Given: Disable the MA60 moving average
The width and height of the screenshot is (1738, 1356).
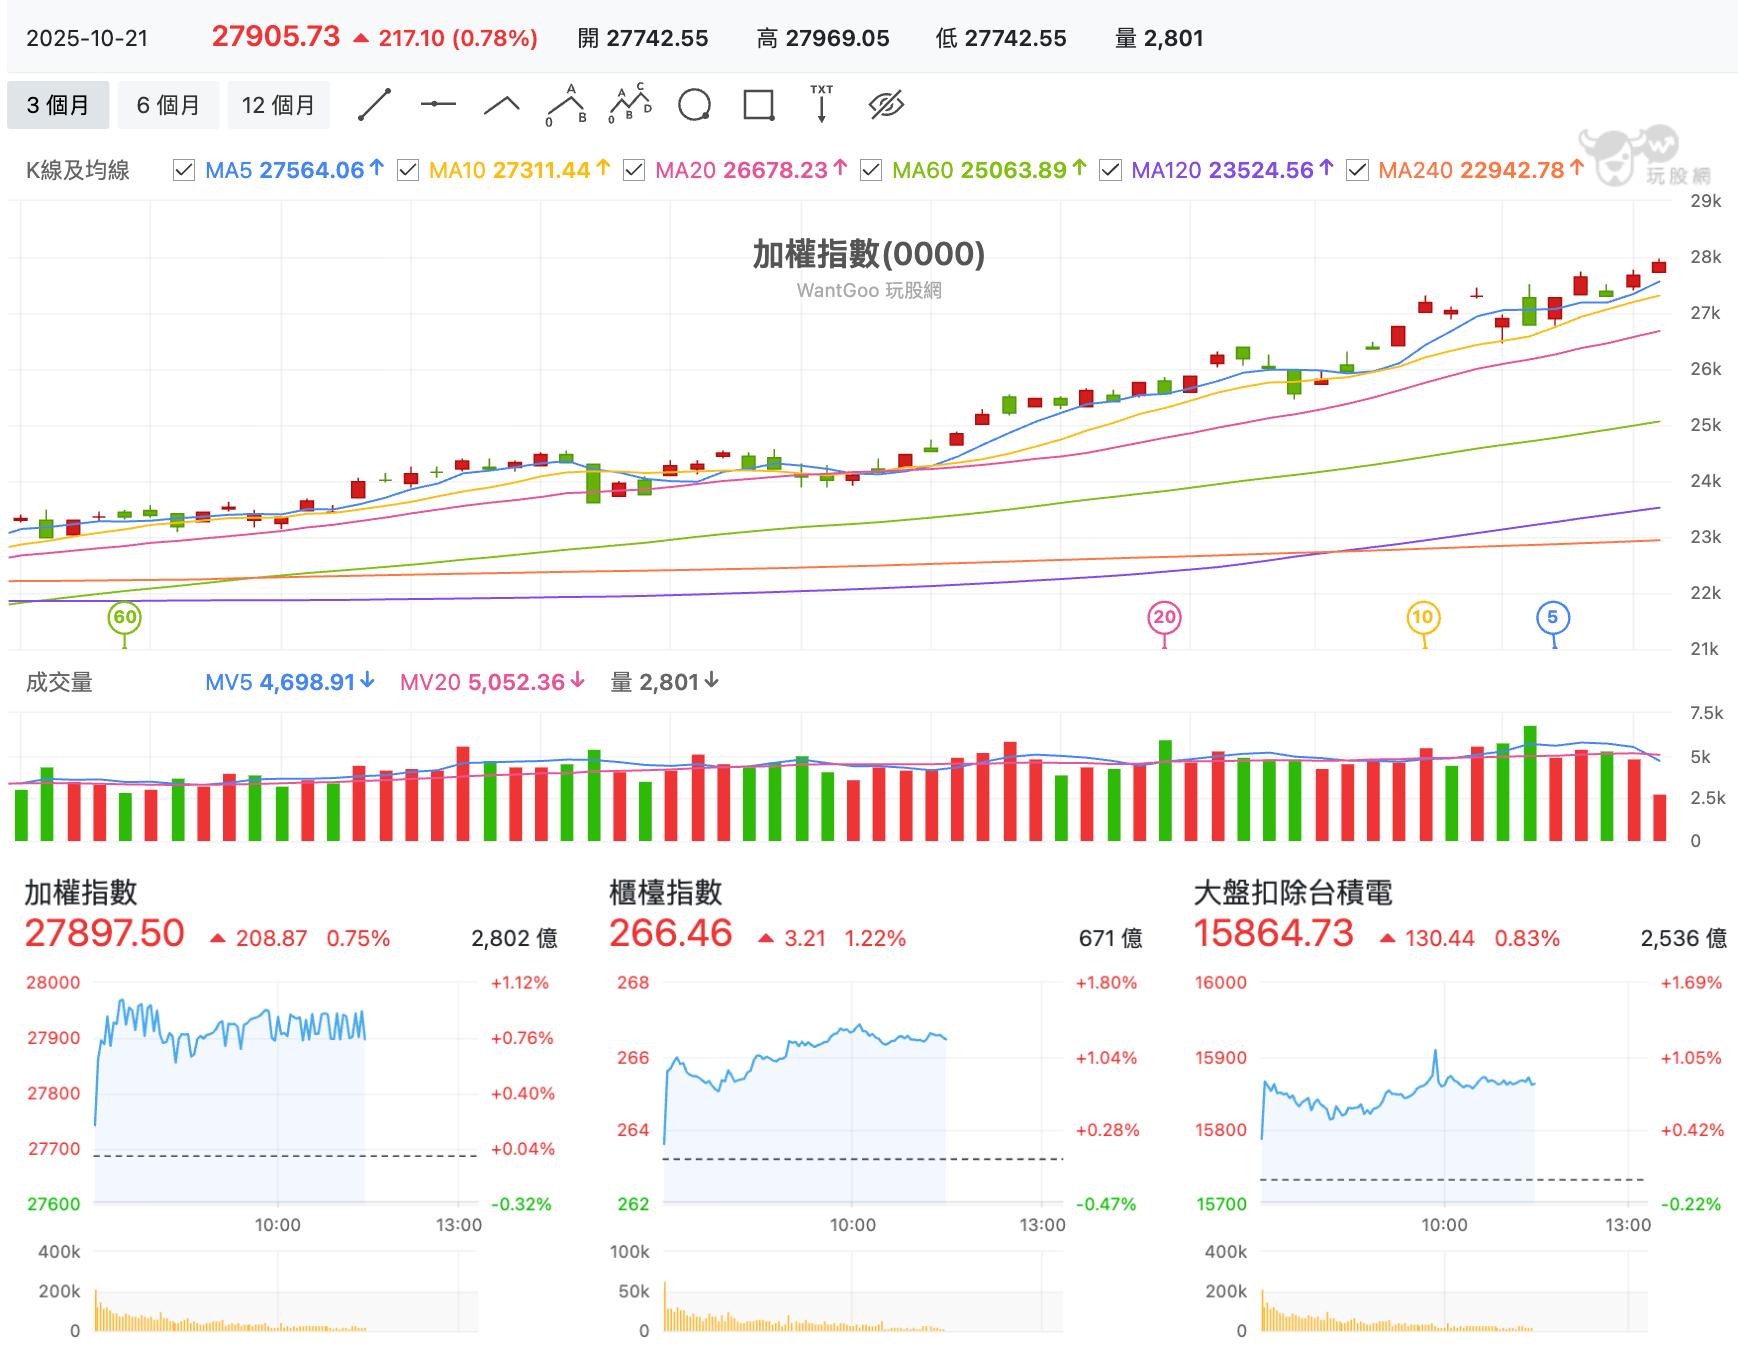Looking at the screenshot, I should click(870, 170).
